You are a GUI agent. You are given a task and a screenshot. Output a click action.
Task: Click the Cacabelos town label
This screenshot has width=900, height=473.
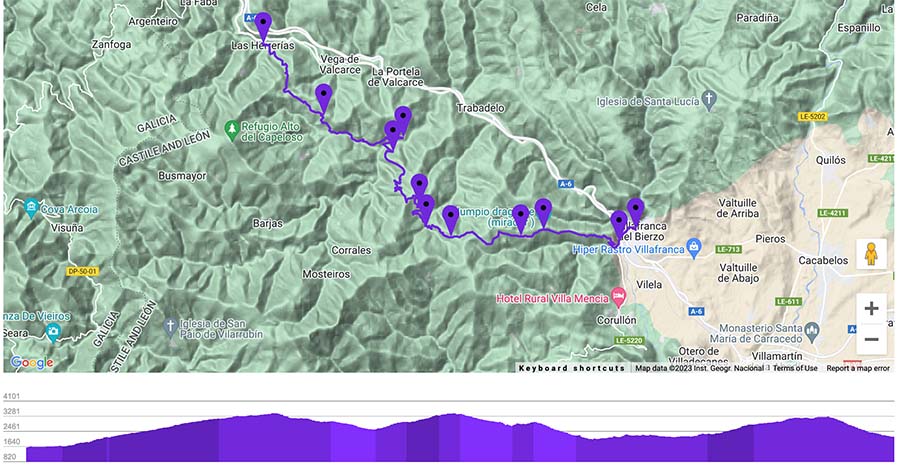tap(823, 260)
